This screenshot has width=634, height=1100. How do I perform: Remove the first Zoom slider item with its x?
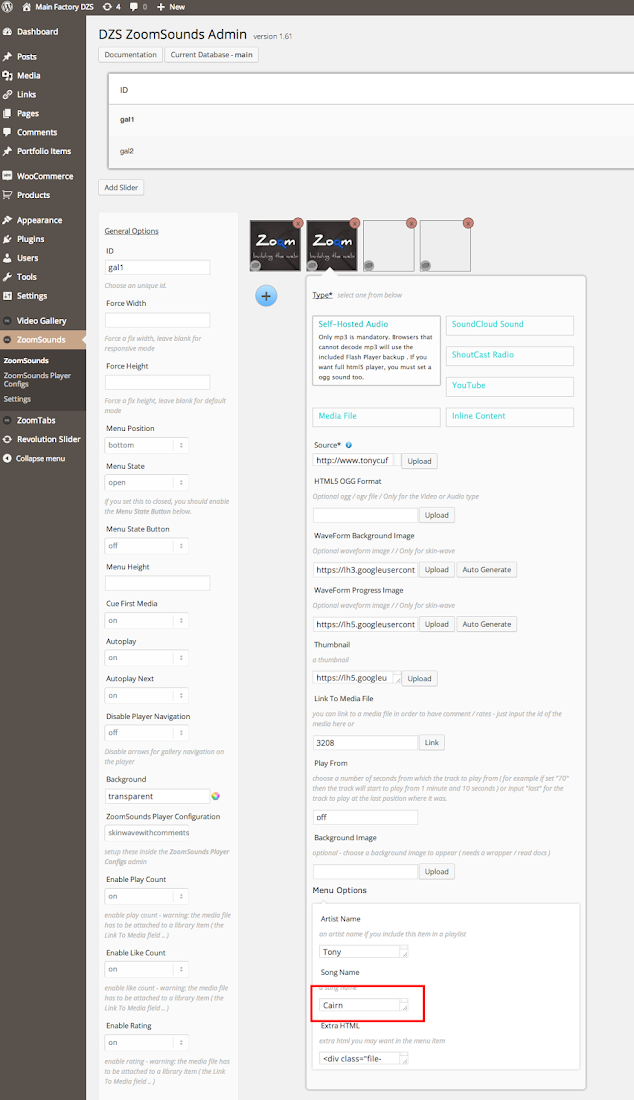click(x=297, y=223)
